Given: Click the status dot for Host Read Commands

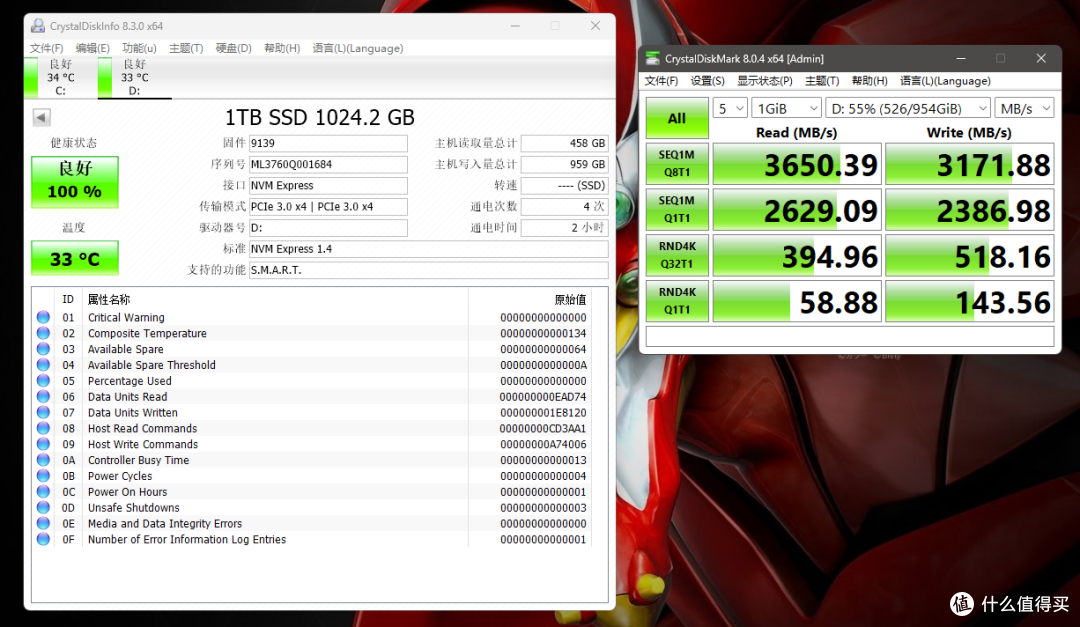Looking at the screenshot, I should click(x=43, y=428).
